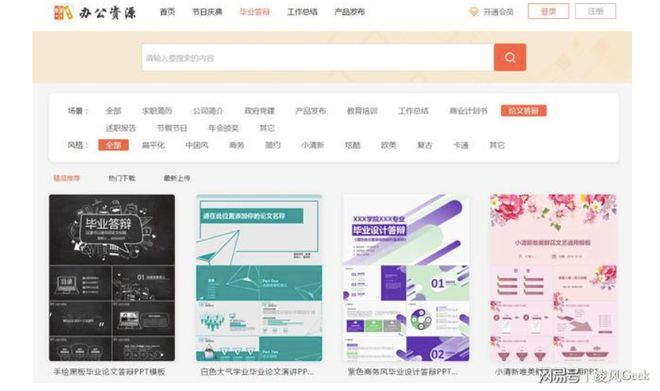
Task: Select 毕业答辩 in the top navigation
Action: [255, 12]
